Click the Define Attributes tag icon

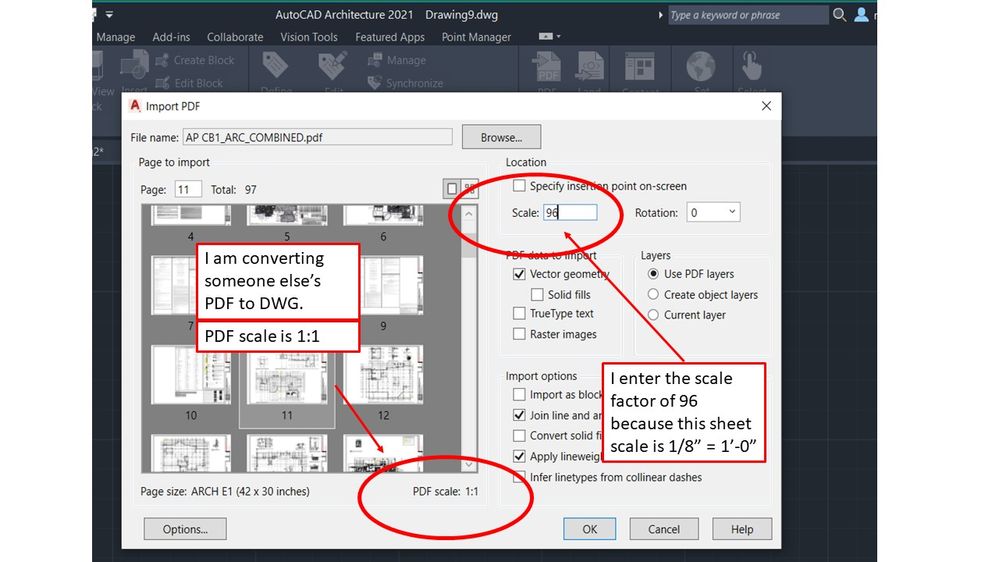(275, 66)
